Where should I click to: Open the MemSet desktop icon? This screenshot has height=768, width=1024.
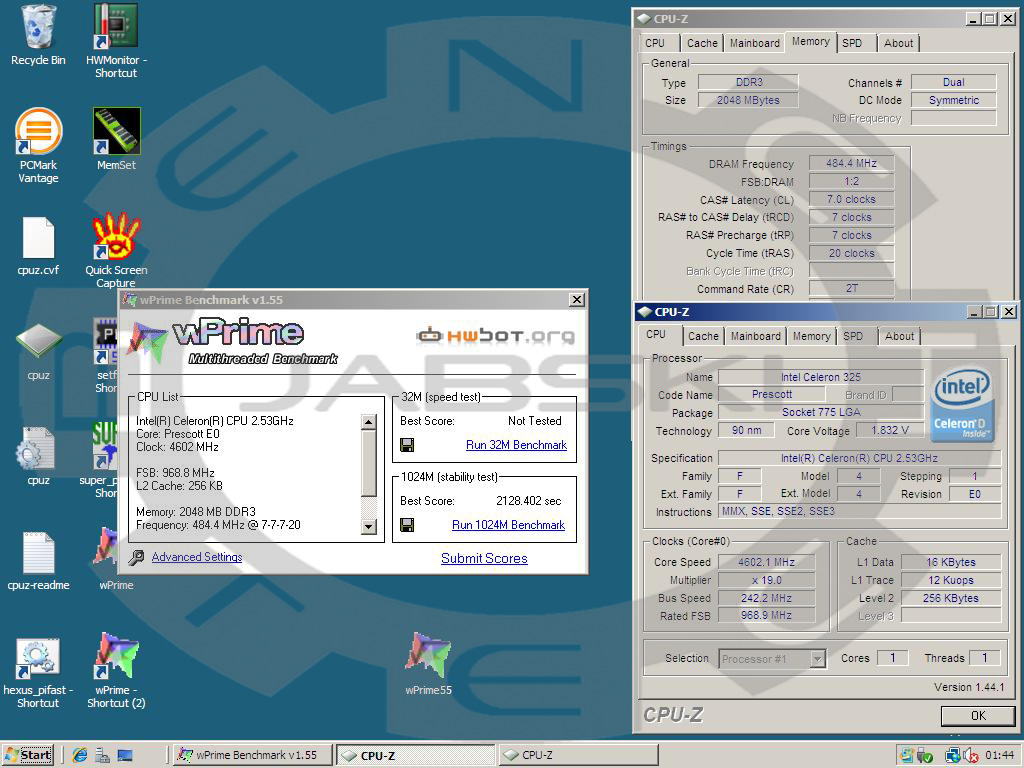click(x=116, y=131)
